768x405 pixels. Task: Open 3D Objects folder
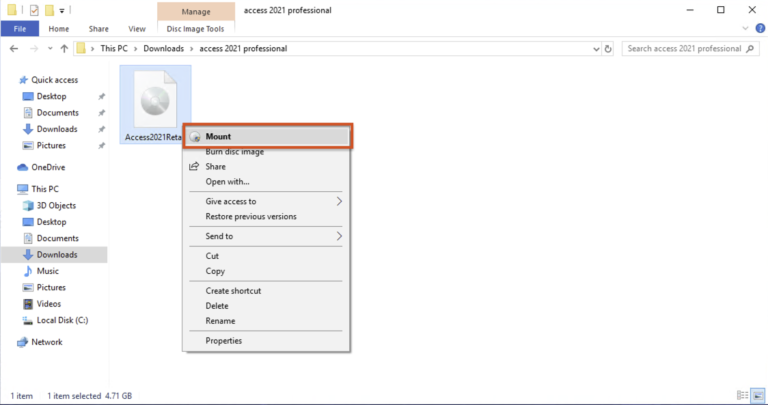[56, 206]
